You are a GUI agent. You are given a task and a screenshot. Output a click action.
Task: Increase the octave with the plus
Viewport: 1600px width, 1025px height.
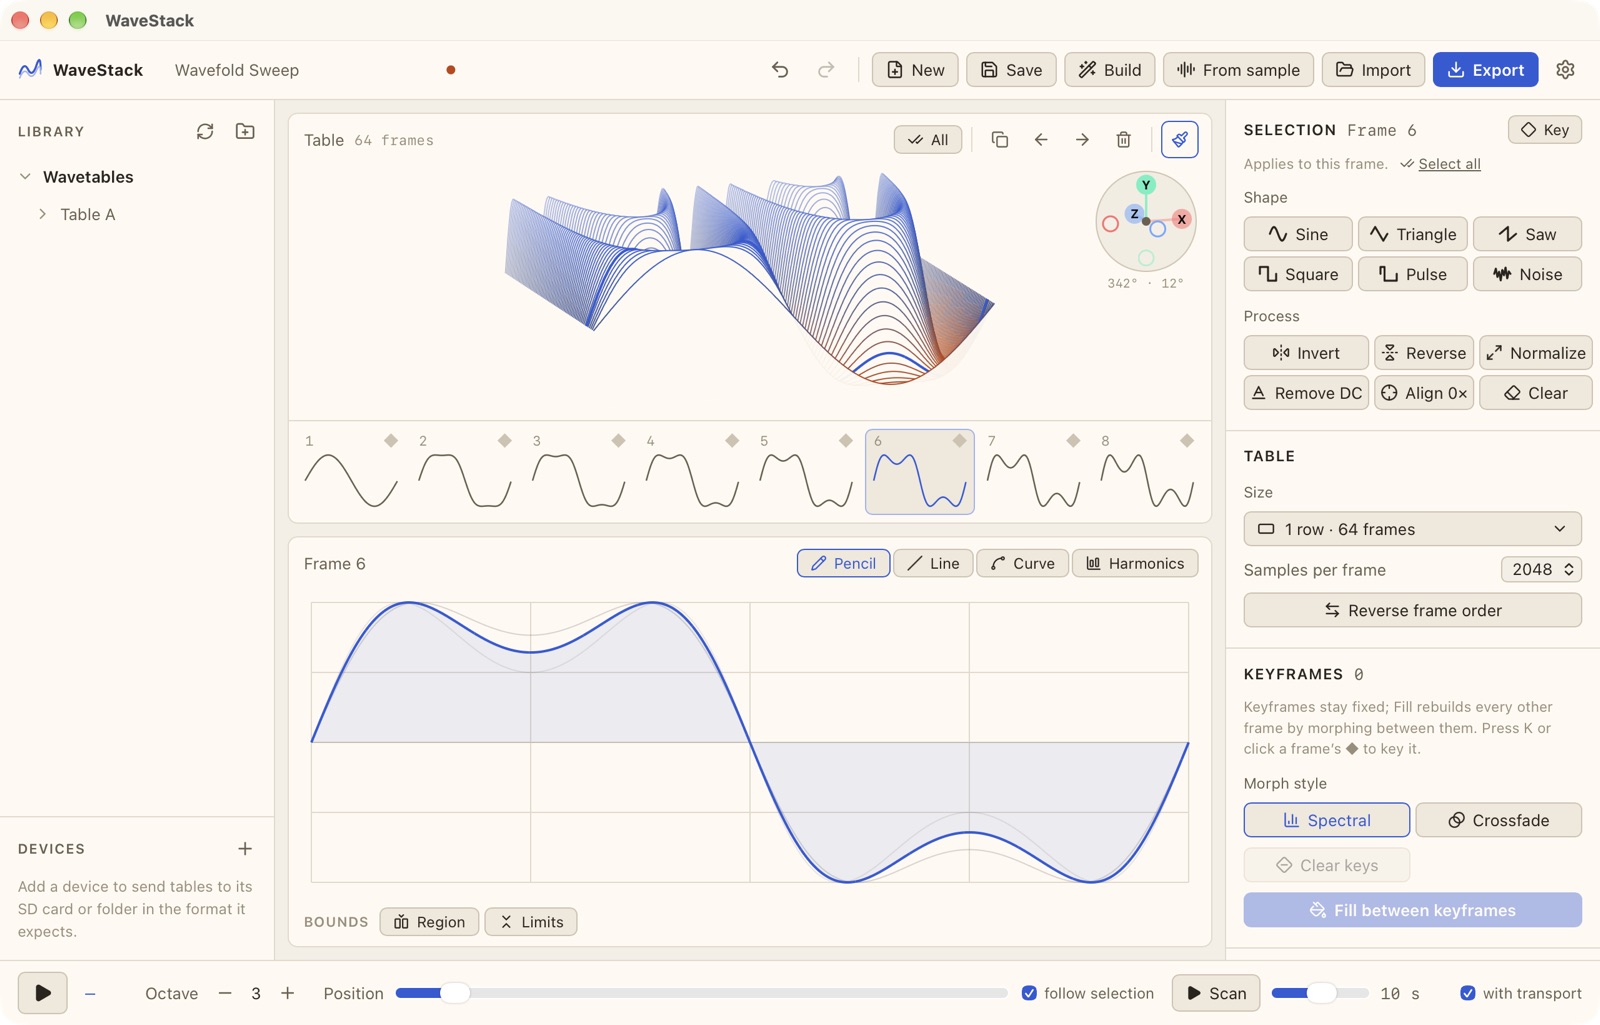tap(287, 993)
